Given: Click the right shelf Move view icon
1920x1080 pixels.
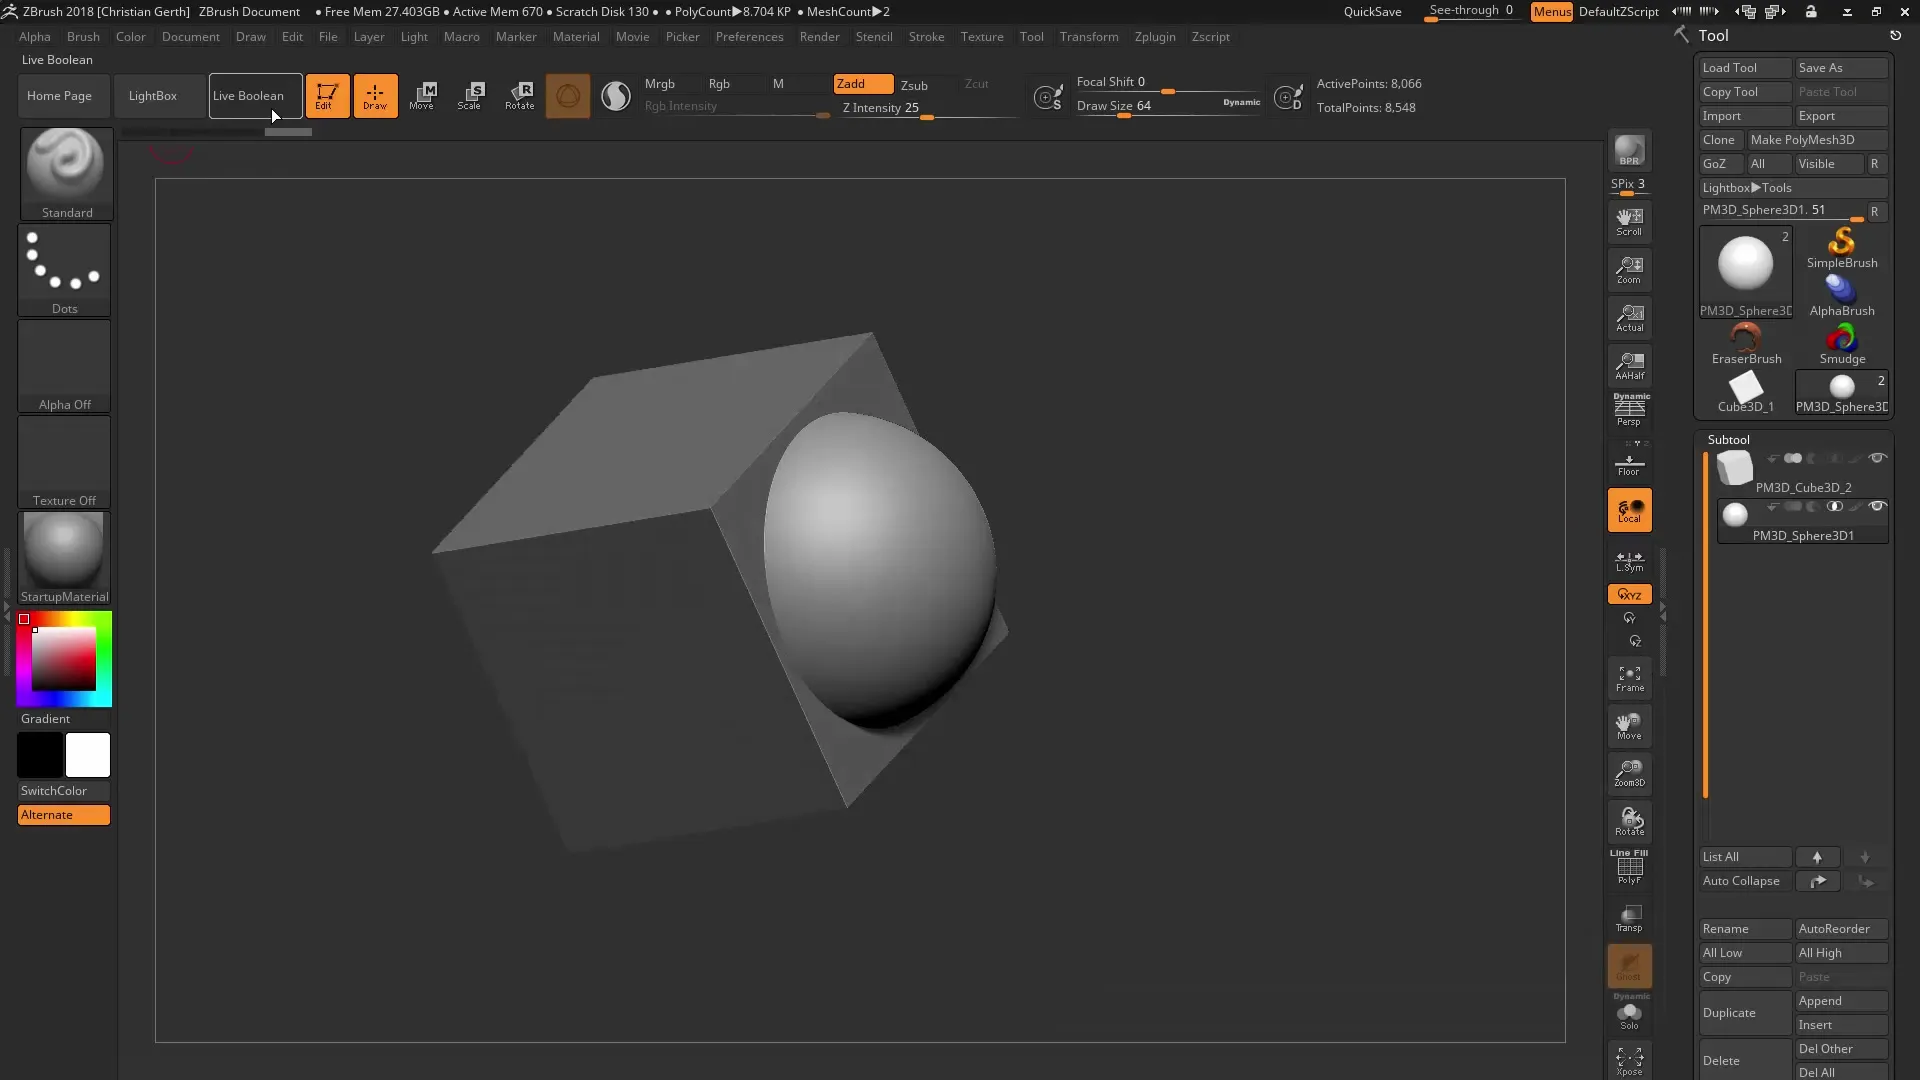Looking at the screenshot, I should (x=1629, y=726).
